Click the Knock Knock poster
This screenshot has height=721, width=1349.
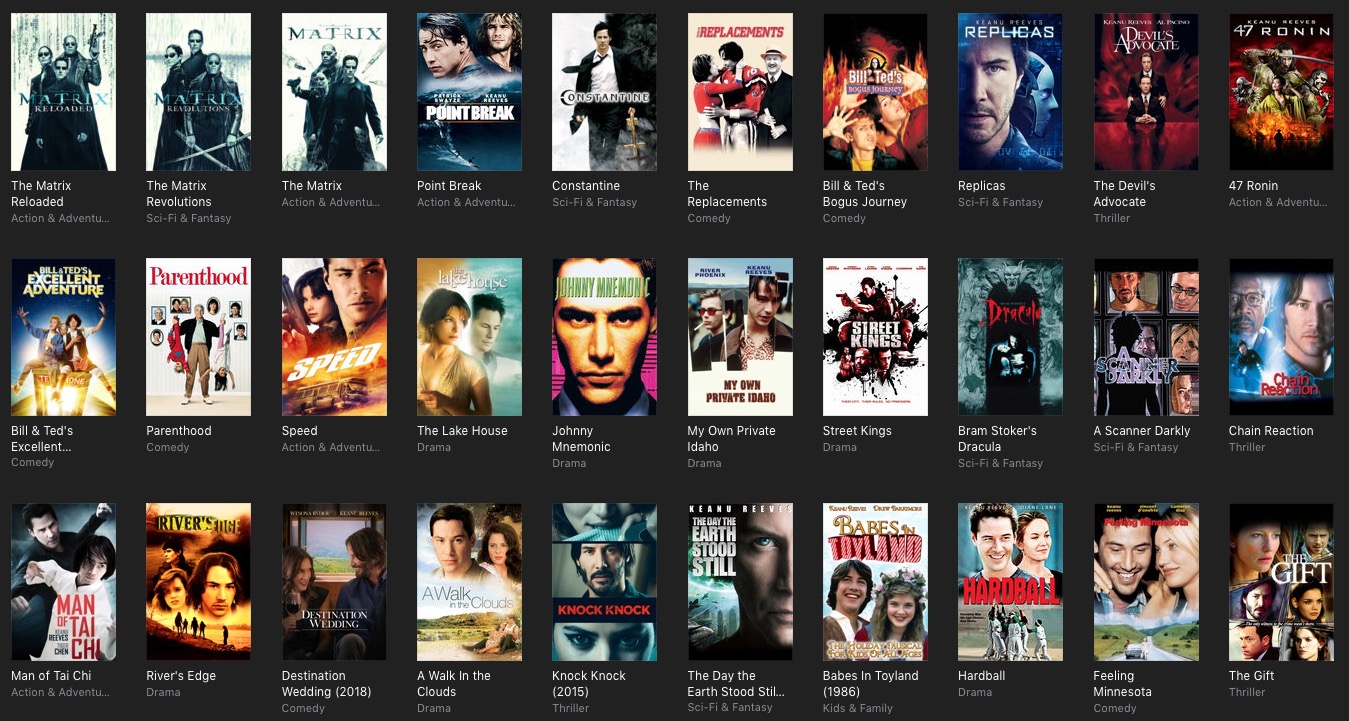(x=604, y=582)
